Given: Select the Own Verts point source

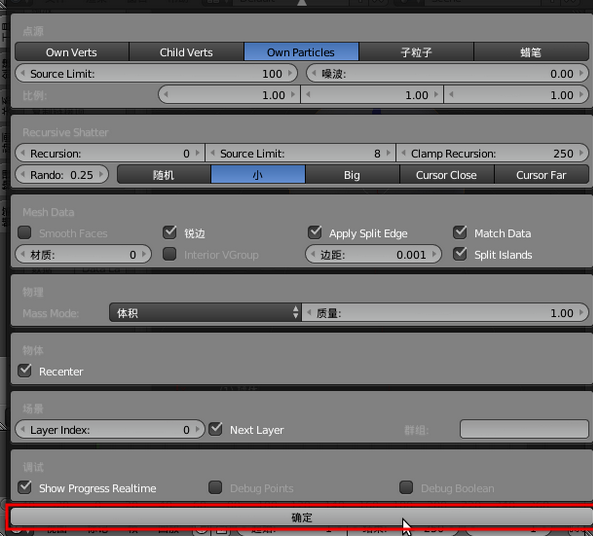Looking at the screenshot, I should tap(71, 52).
